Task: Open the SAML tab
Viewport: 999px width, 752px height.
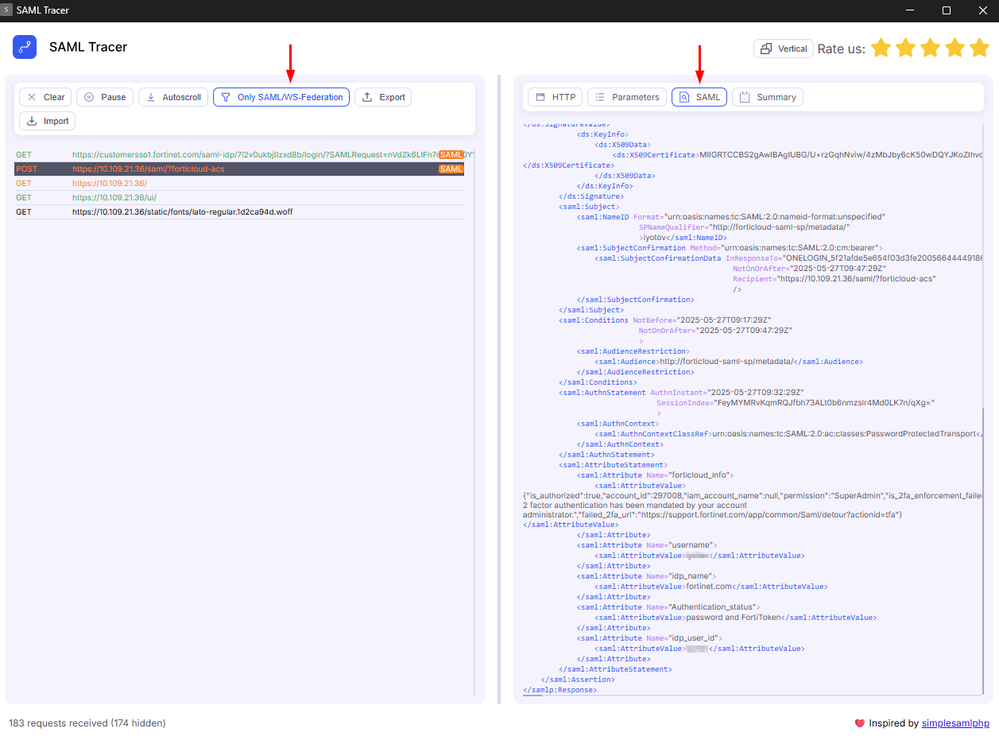Action: pyautogui.click(x=699, y=97)
